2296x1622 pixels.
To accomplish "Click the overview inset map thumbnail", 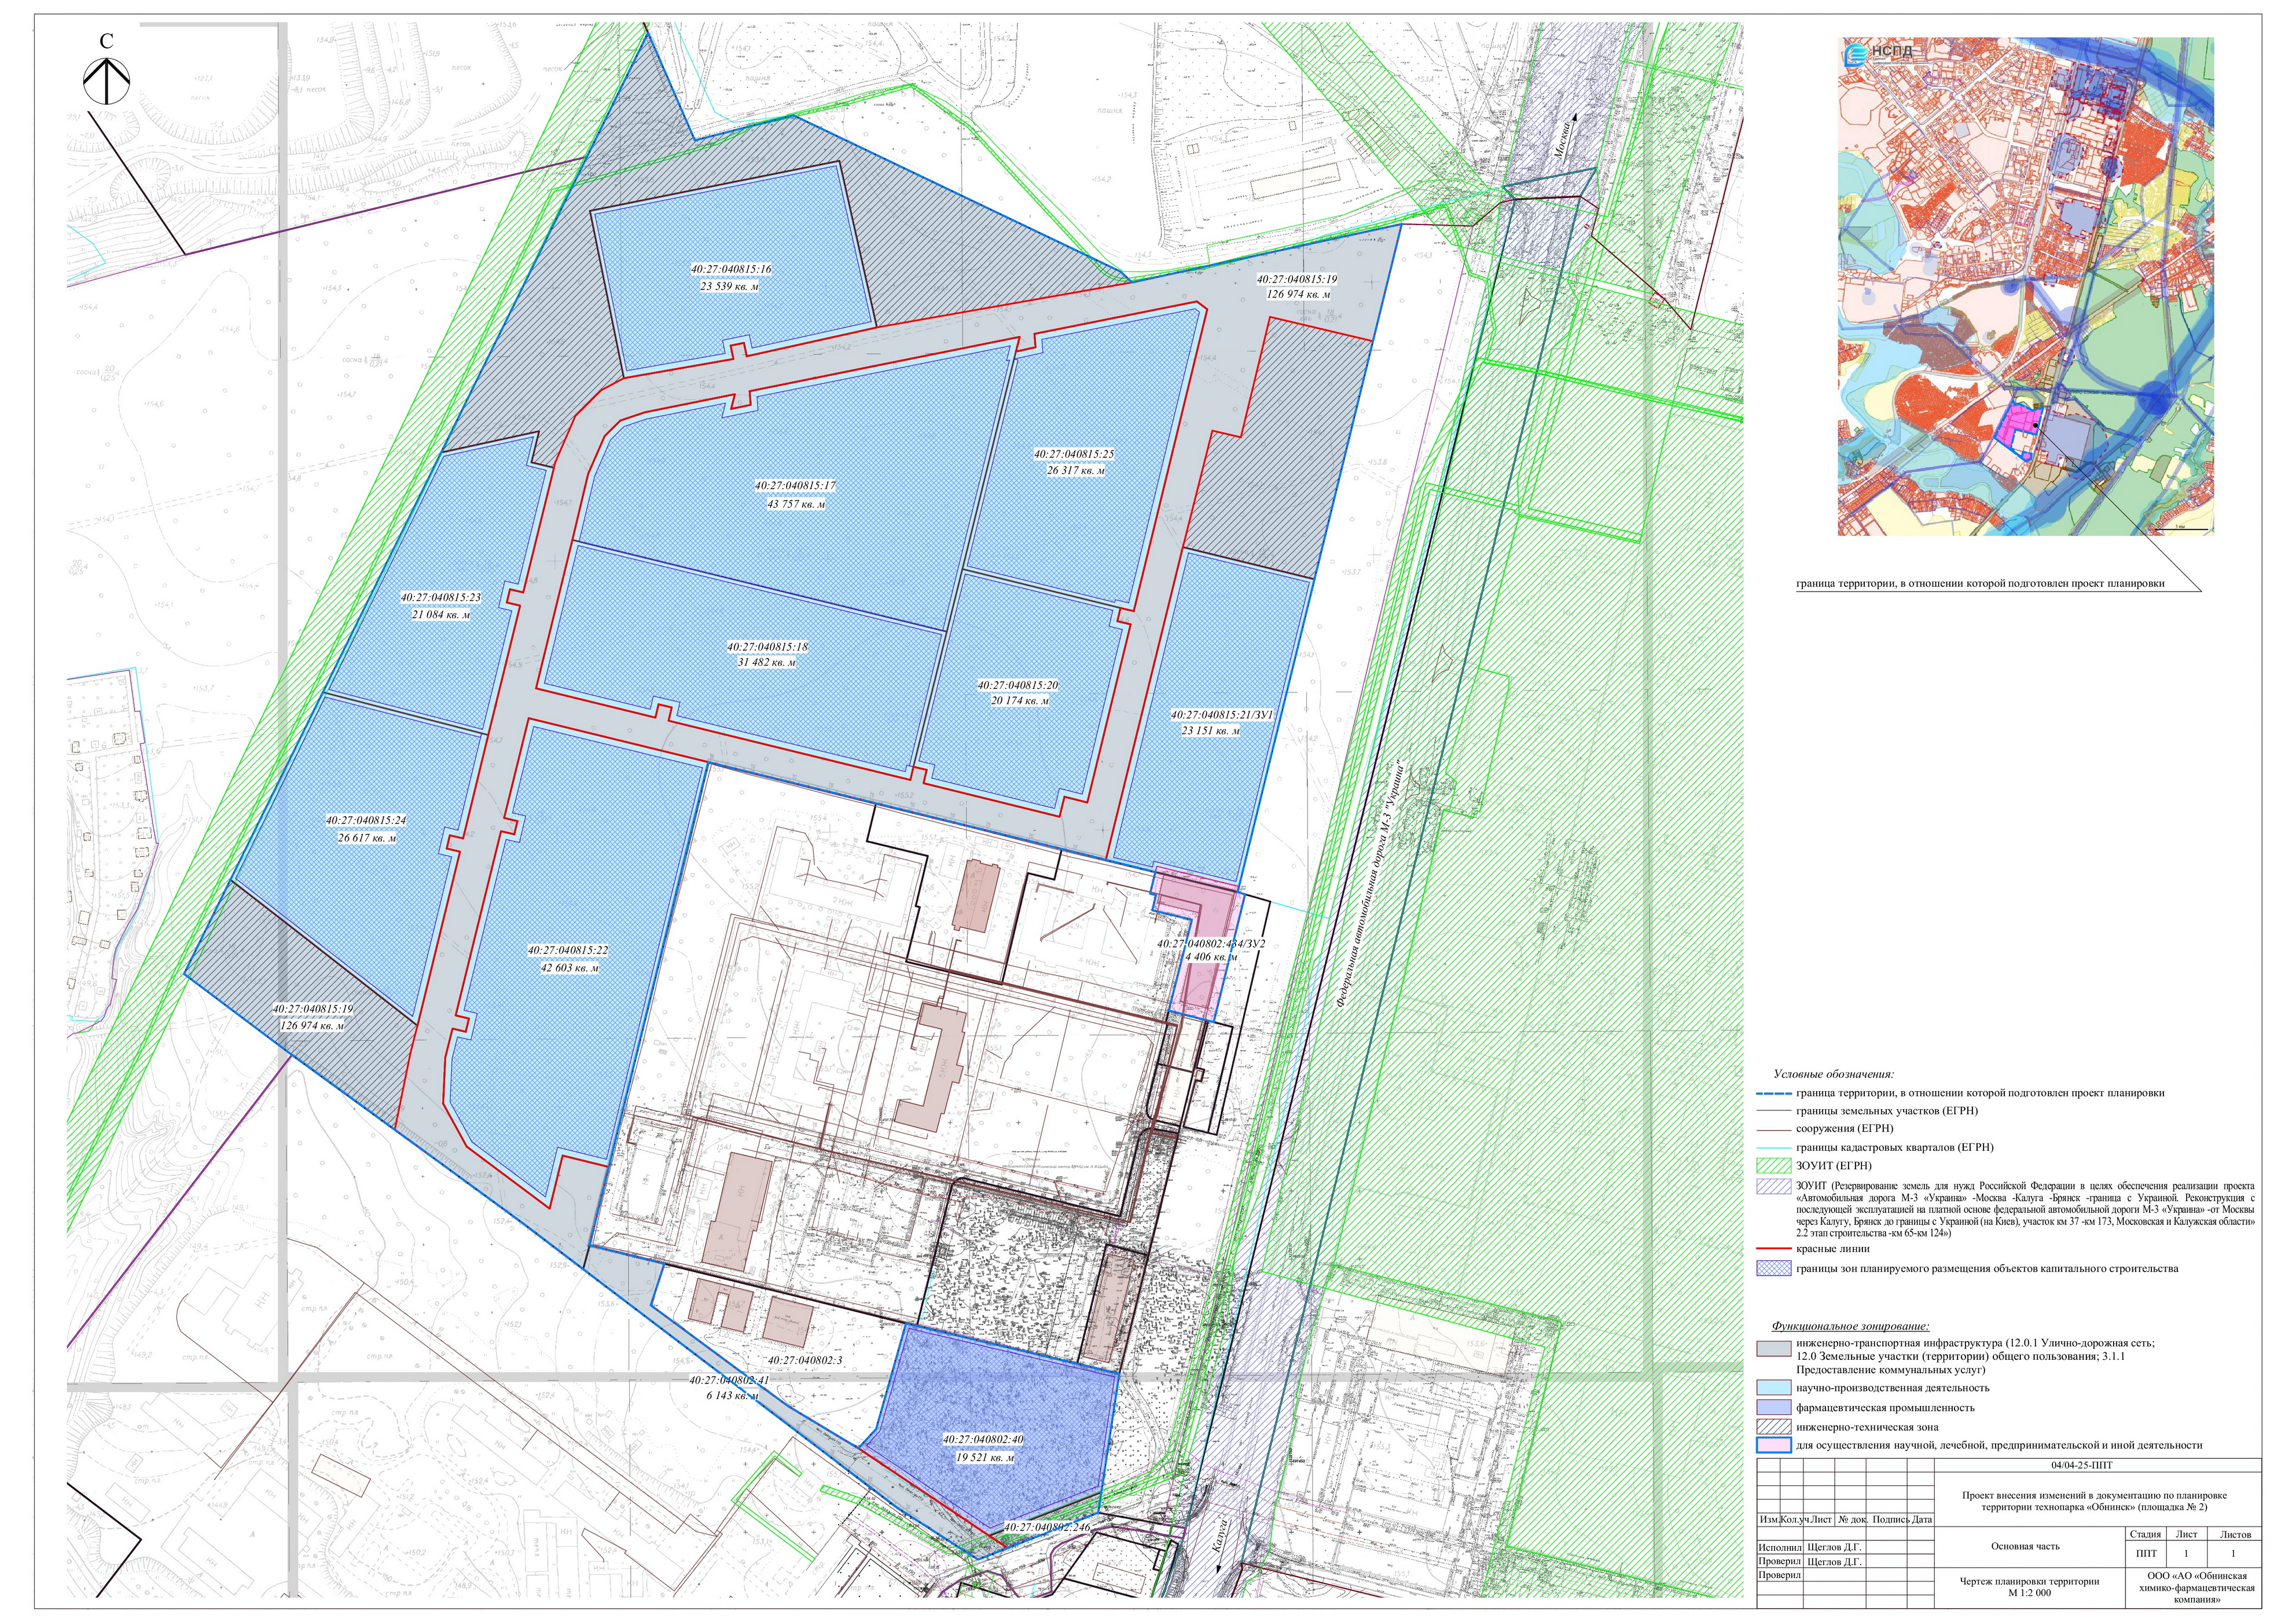I will pos(2025,286).
